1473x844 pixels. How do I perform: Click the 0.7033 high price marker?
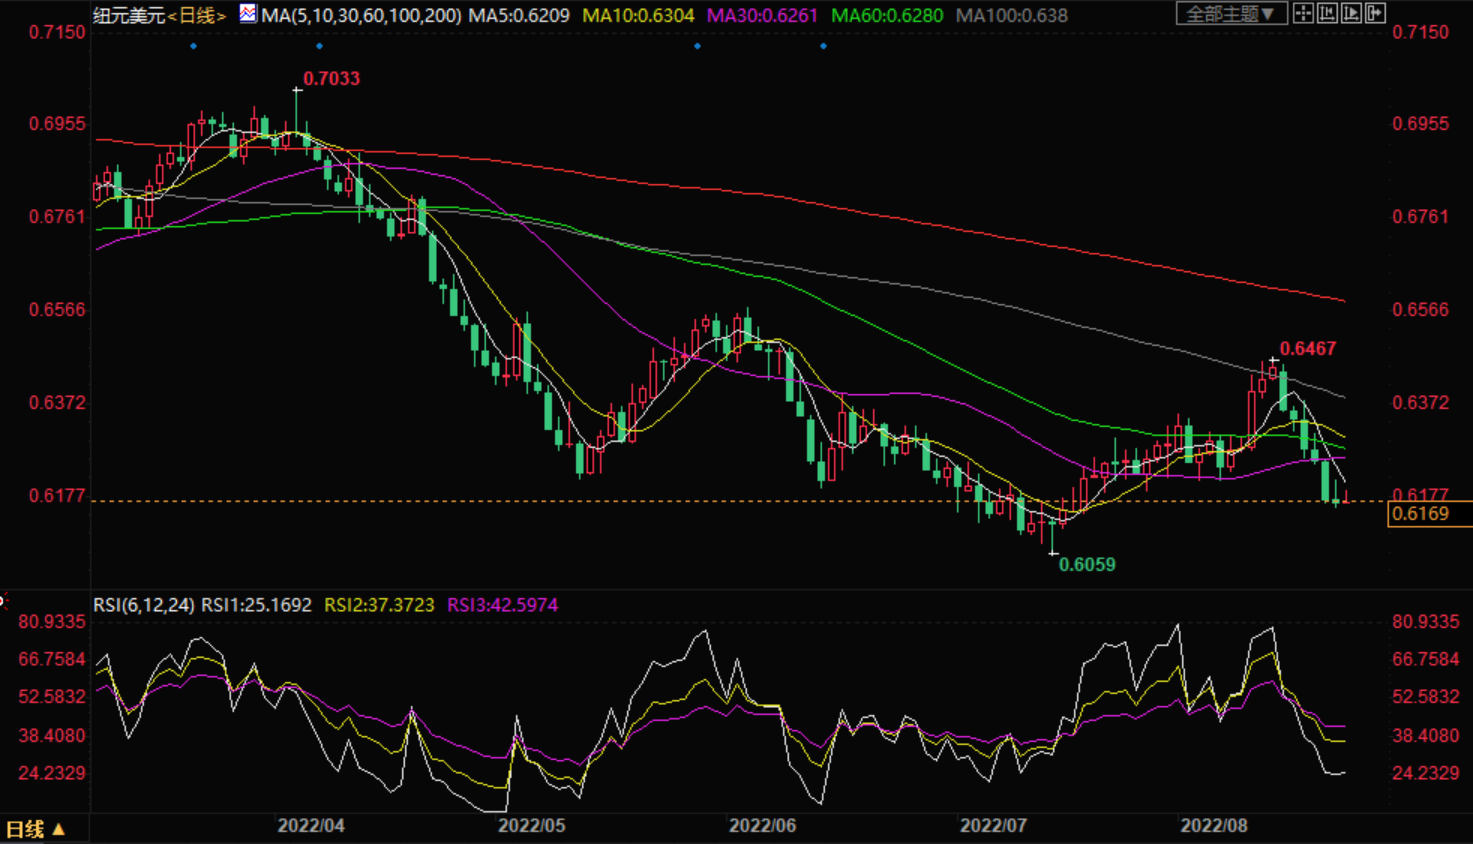click(x=331, y=78)
